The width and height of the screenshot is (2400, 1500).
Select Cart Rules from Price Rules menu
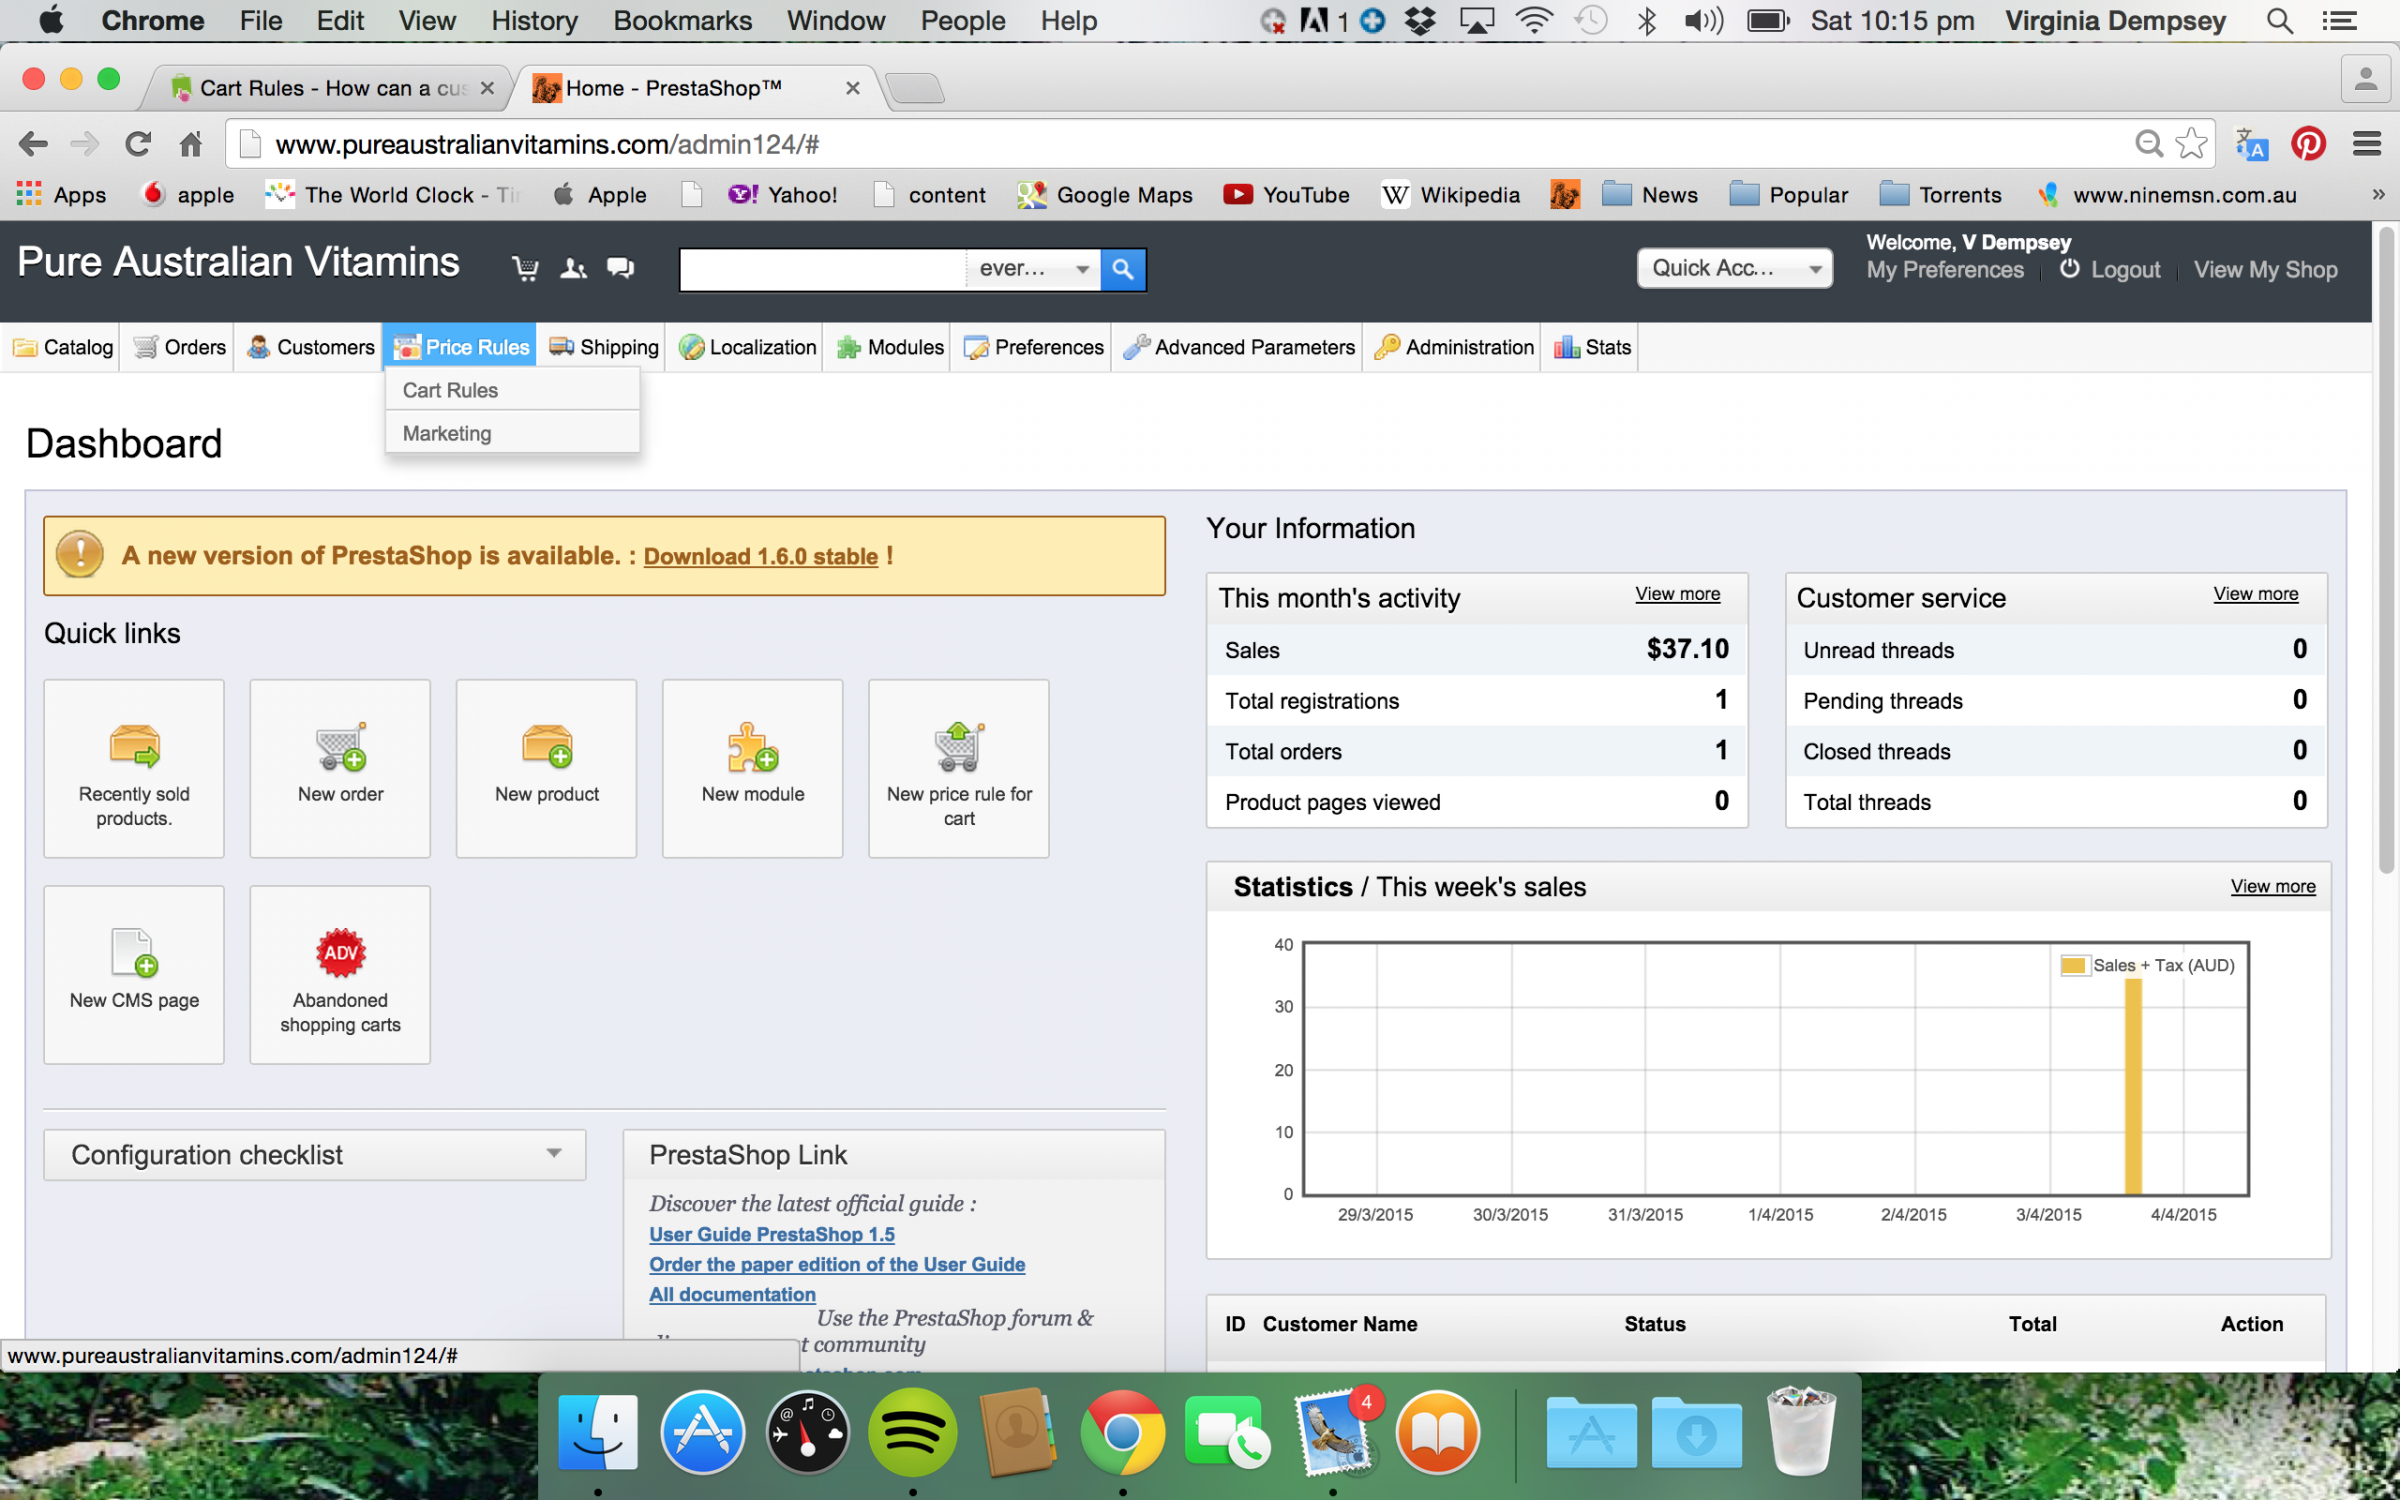[x=512, y=390]
